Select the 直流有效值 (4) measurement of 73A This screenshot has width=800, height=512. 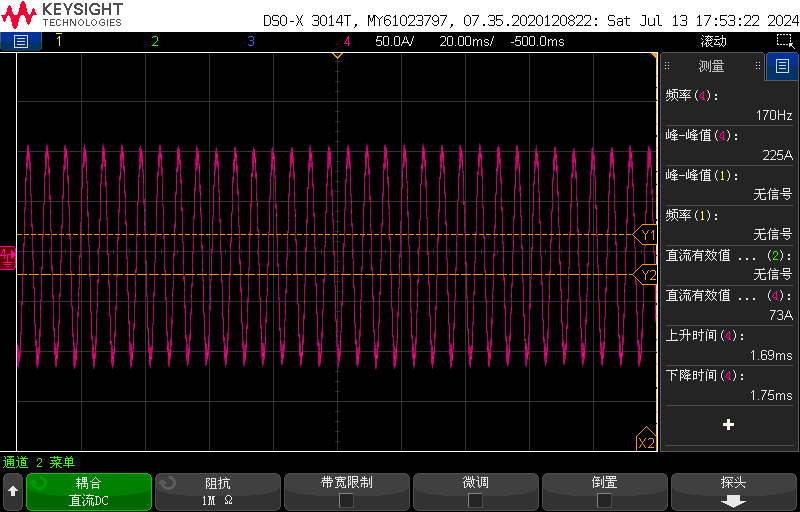pos(729,305)
